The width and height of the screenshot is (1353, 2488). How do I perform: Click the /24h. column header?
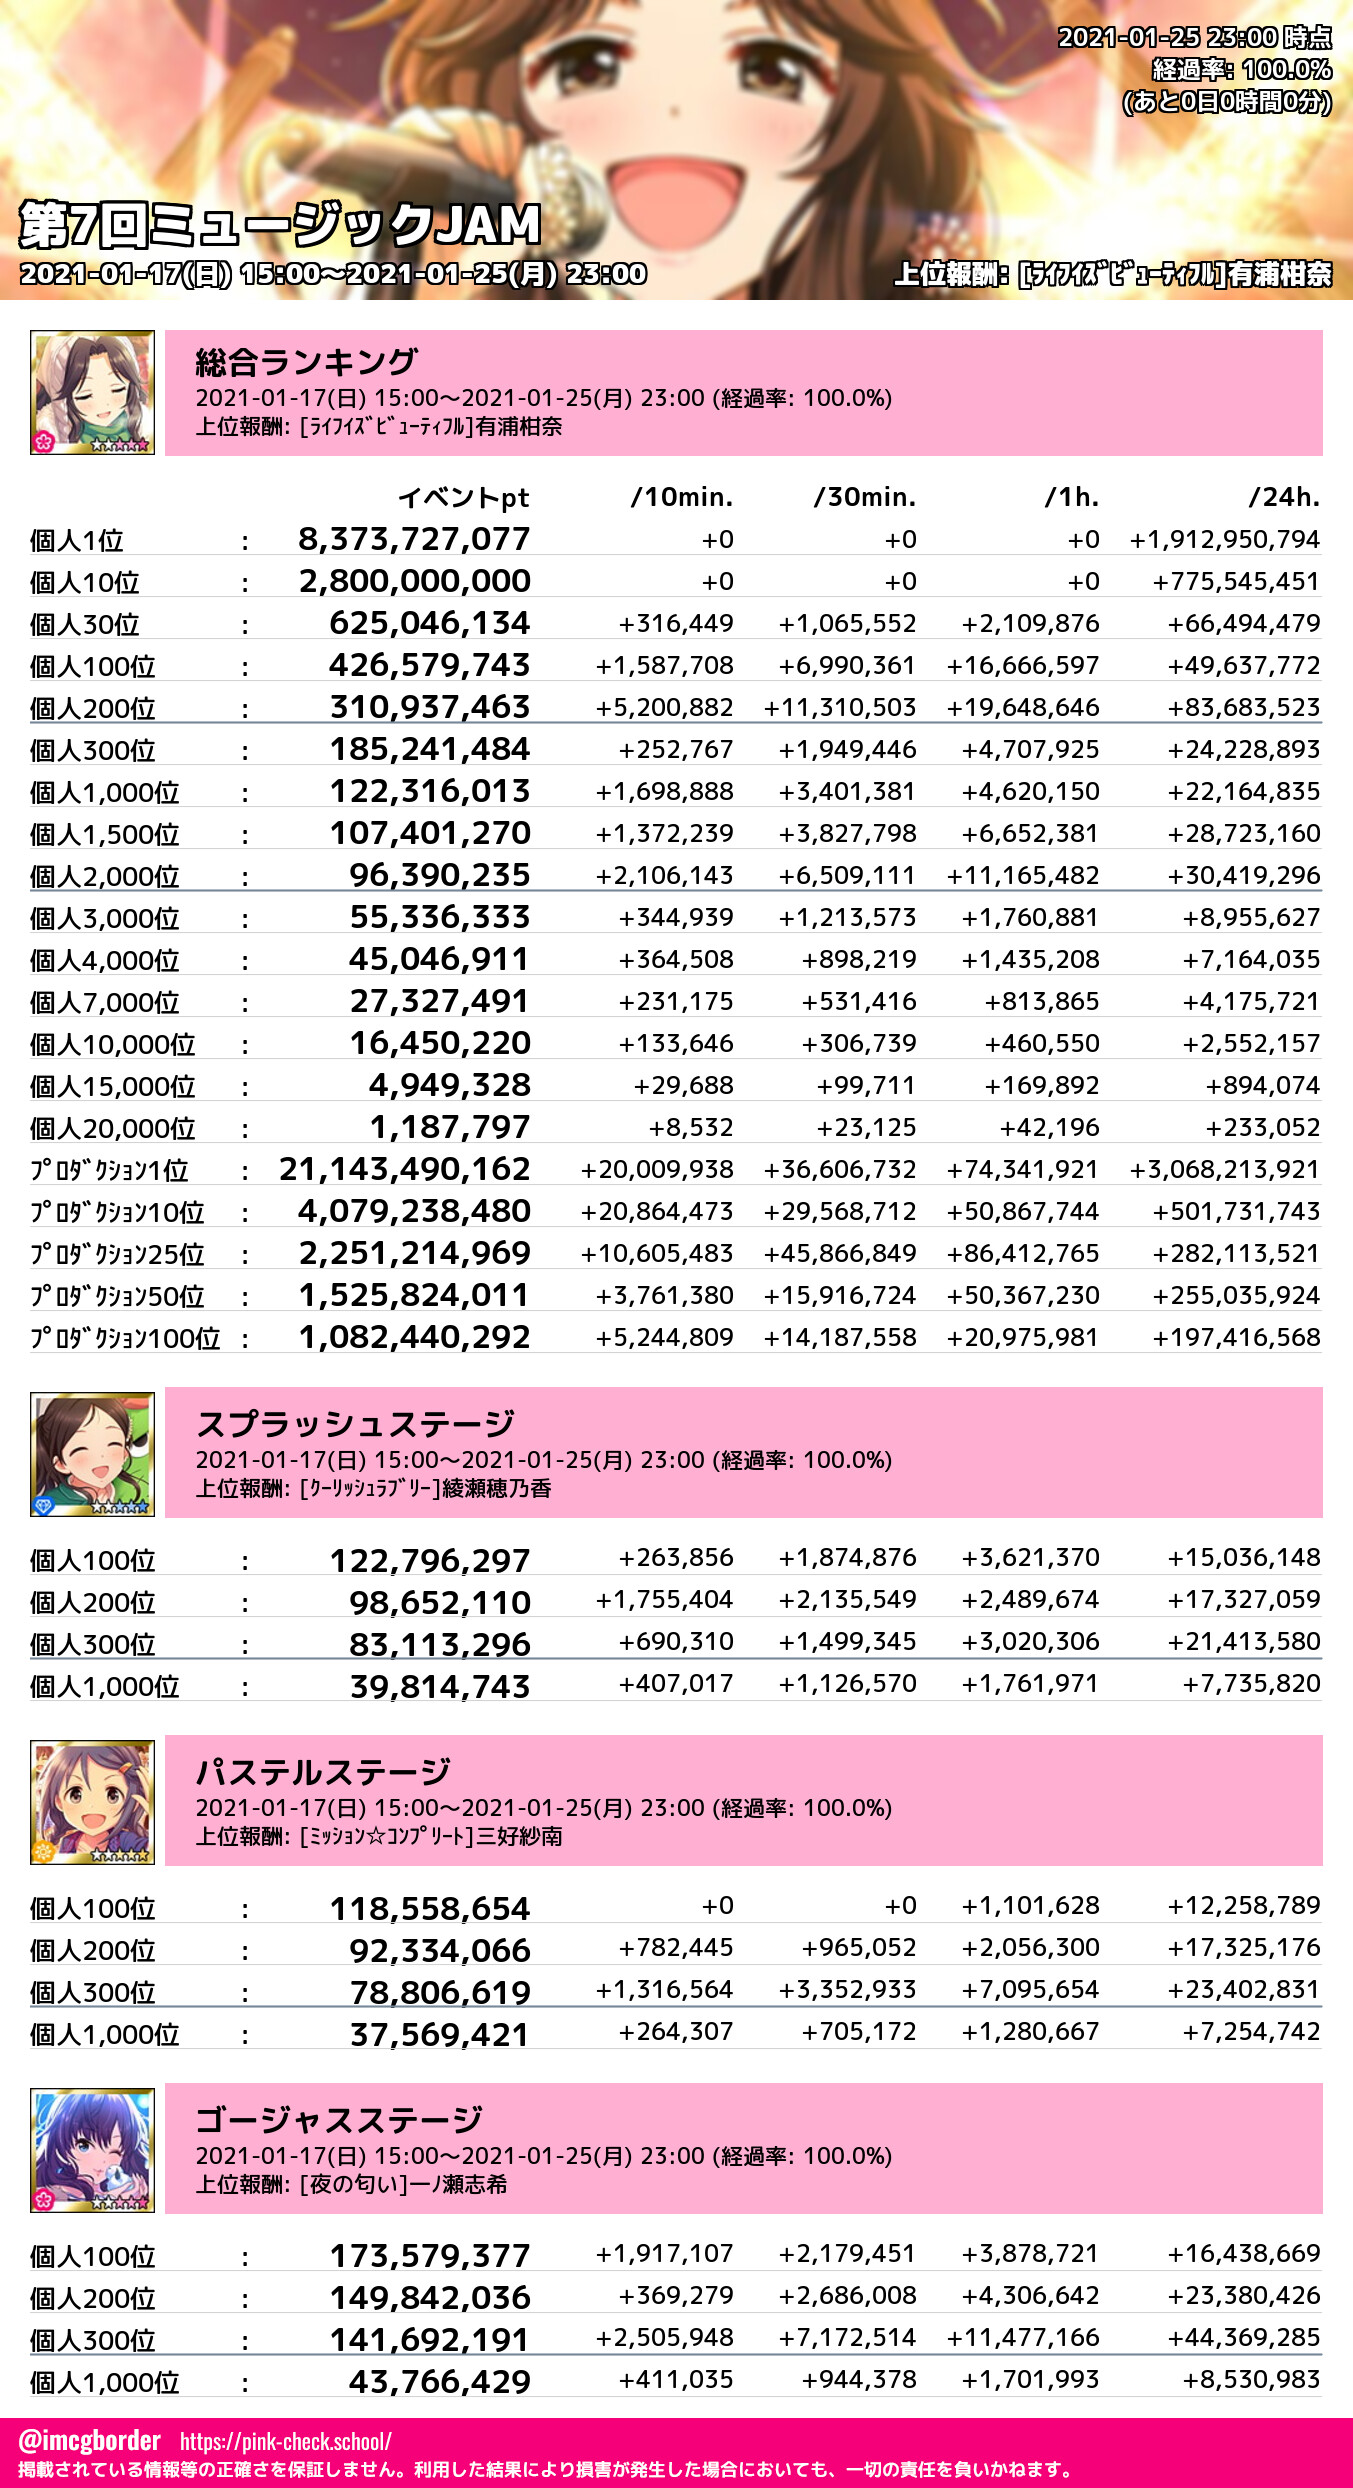[1283, 497]
